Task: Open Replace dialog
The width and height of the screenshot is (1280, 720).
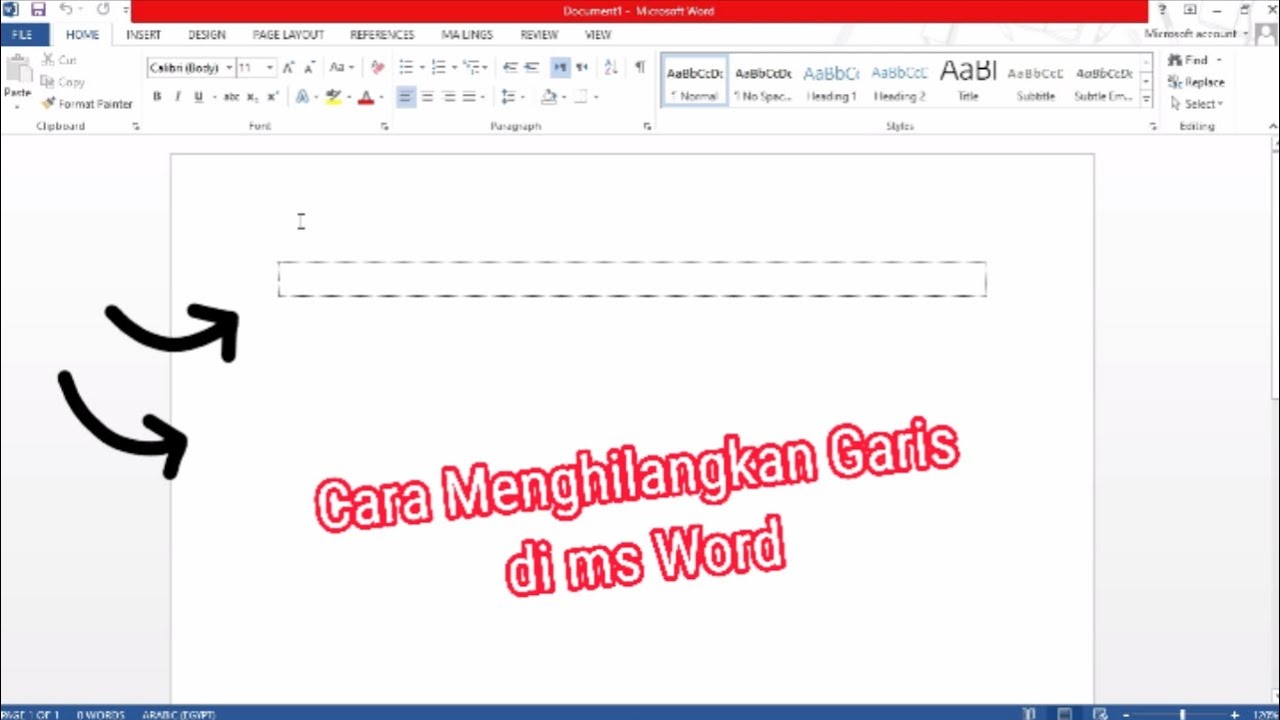Action: (1196, 82)
